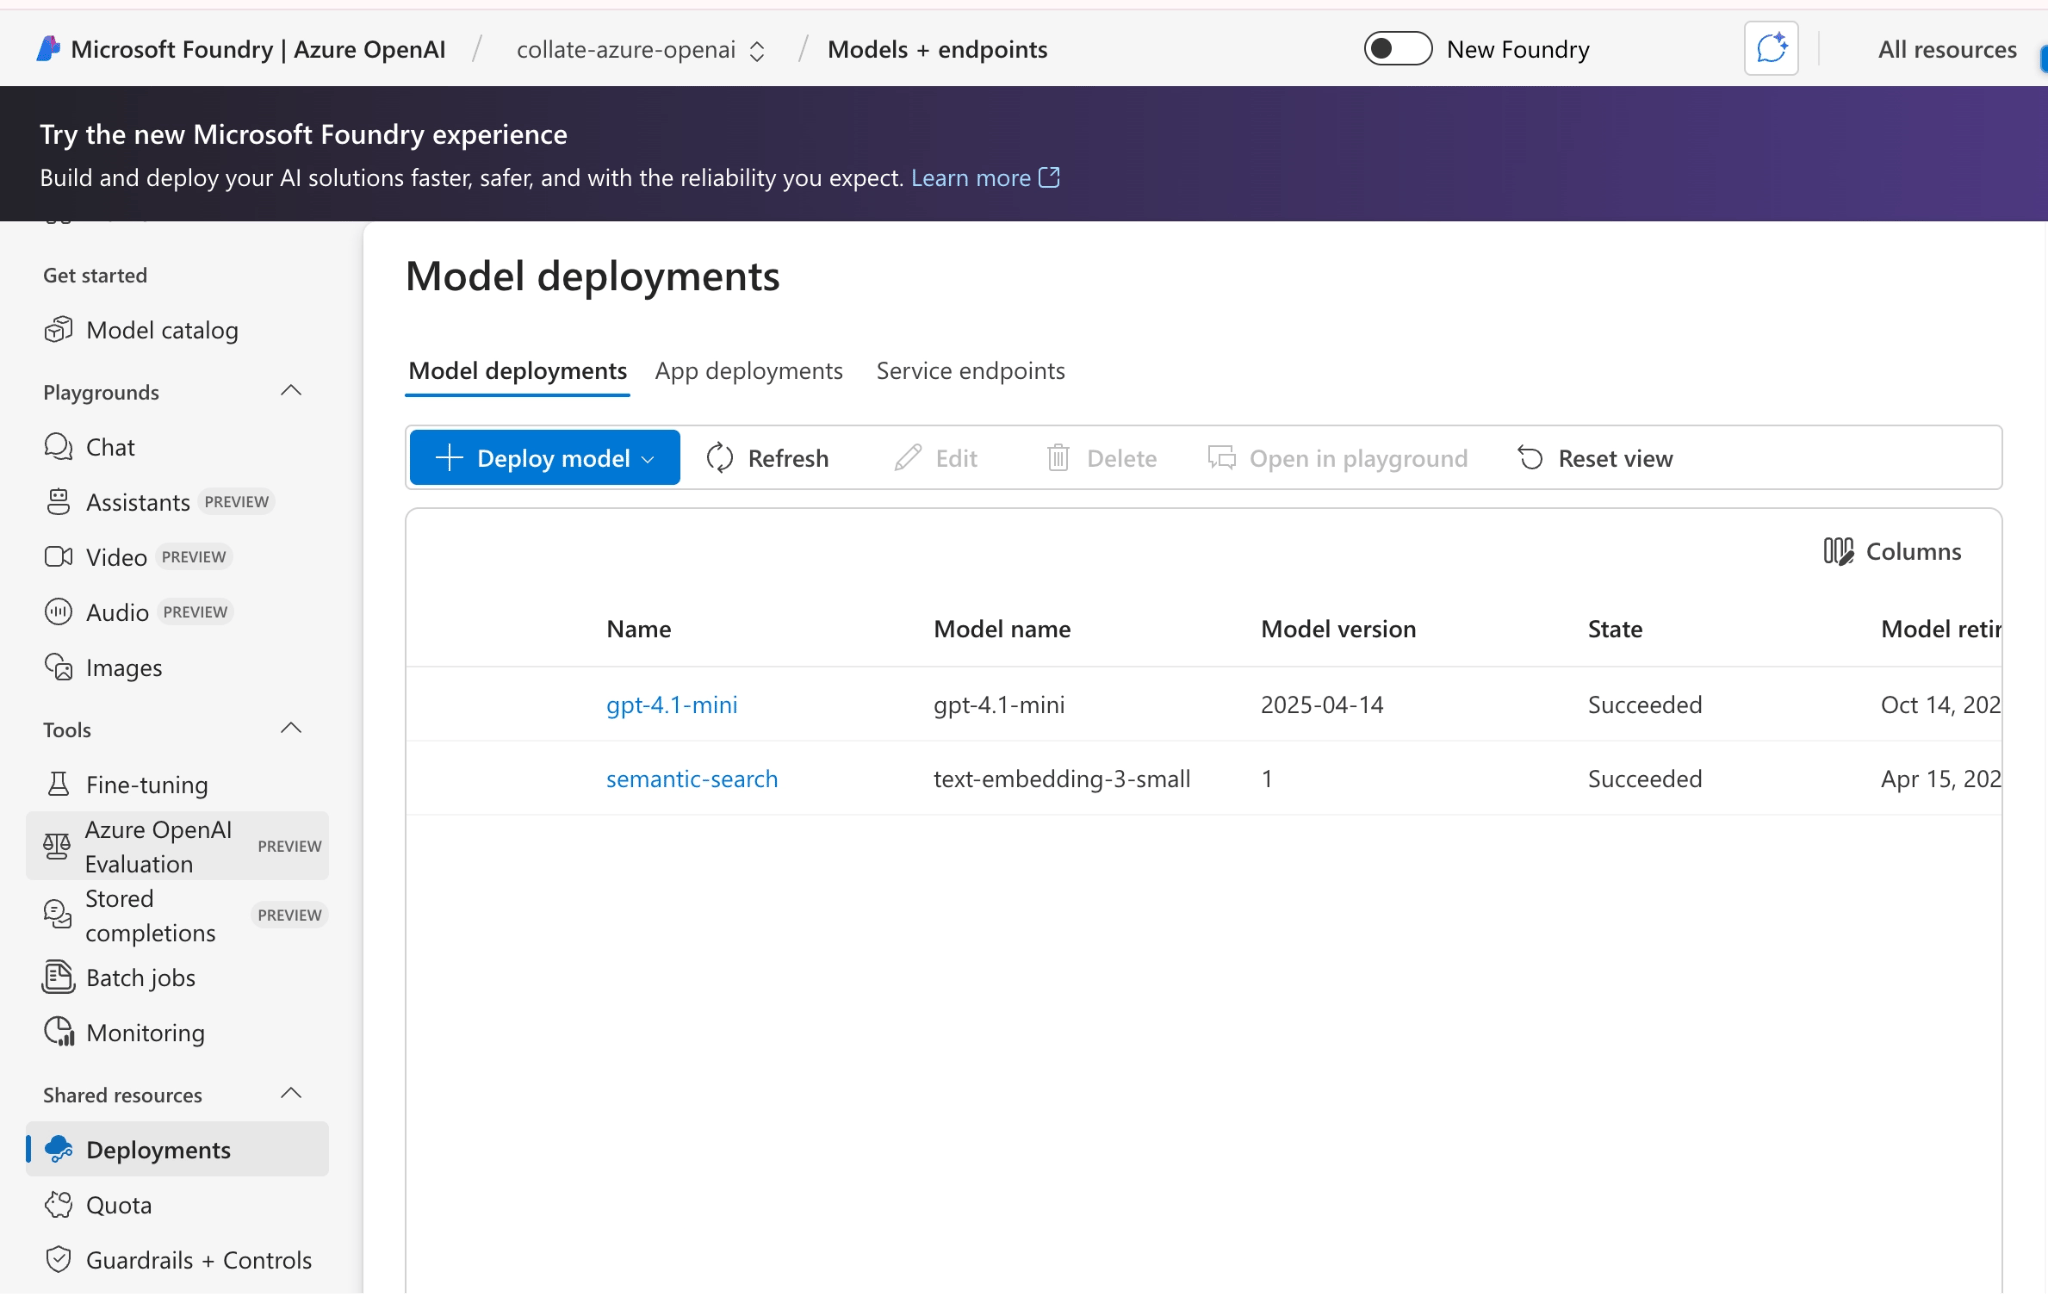The height and width of the screenshot is (1294, 2048).
Task: Click the text-embedding-3-small cell
Action: coord(1062,779)
